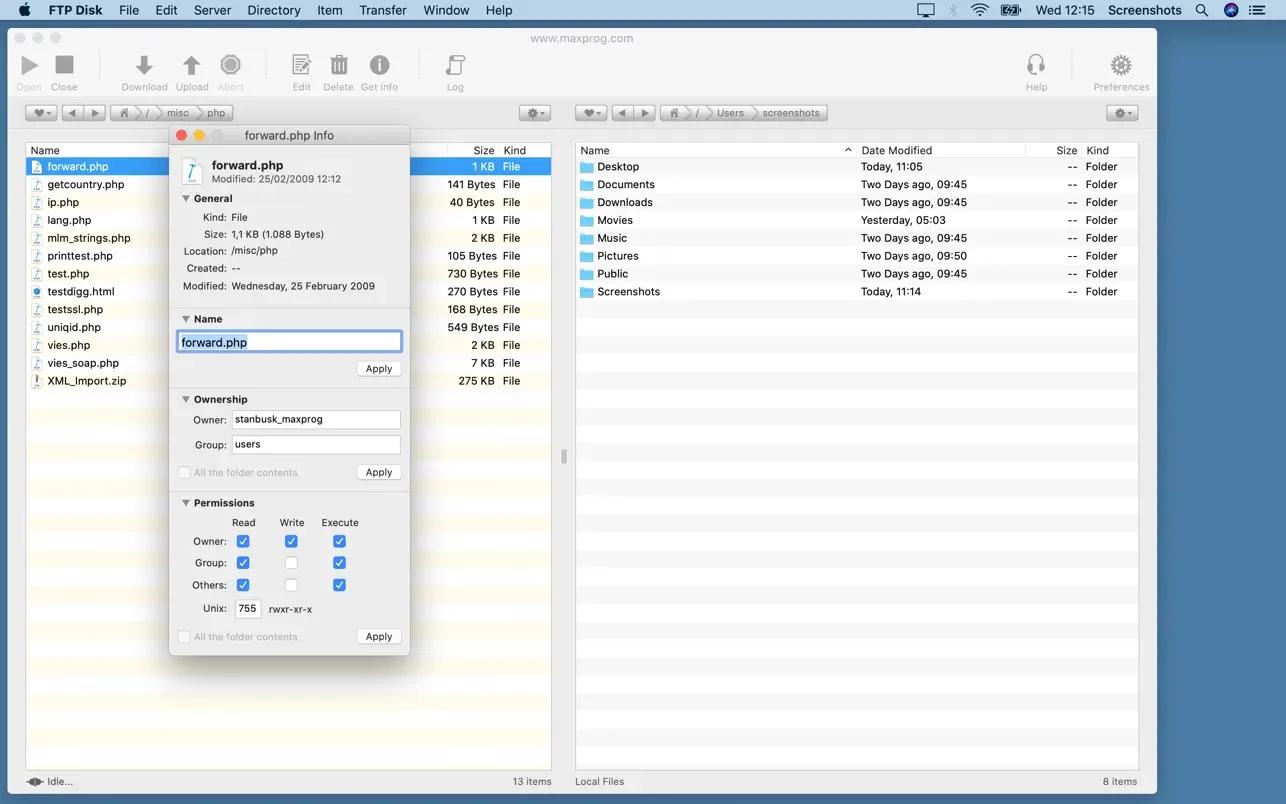
Task: Click the Download toolbar icon
Action: click(x=144, y=66)
